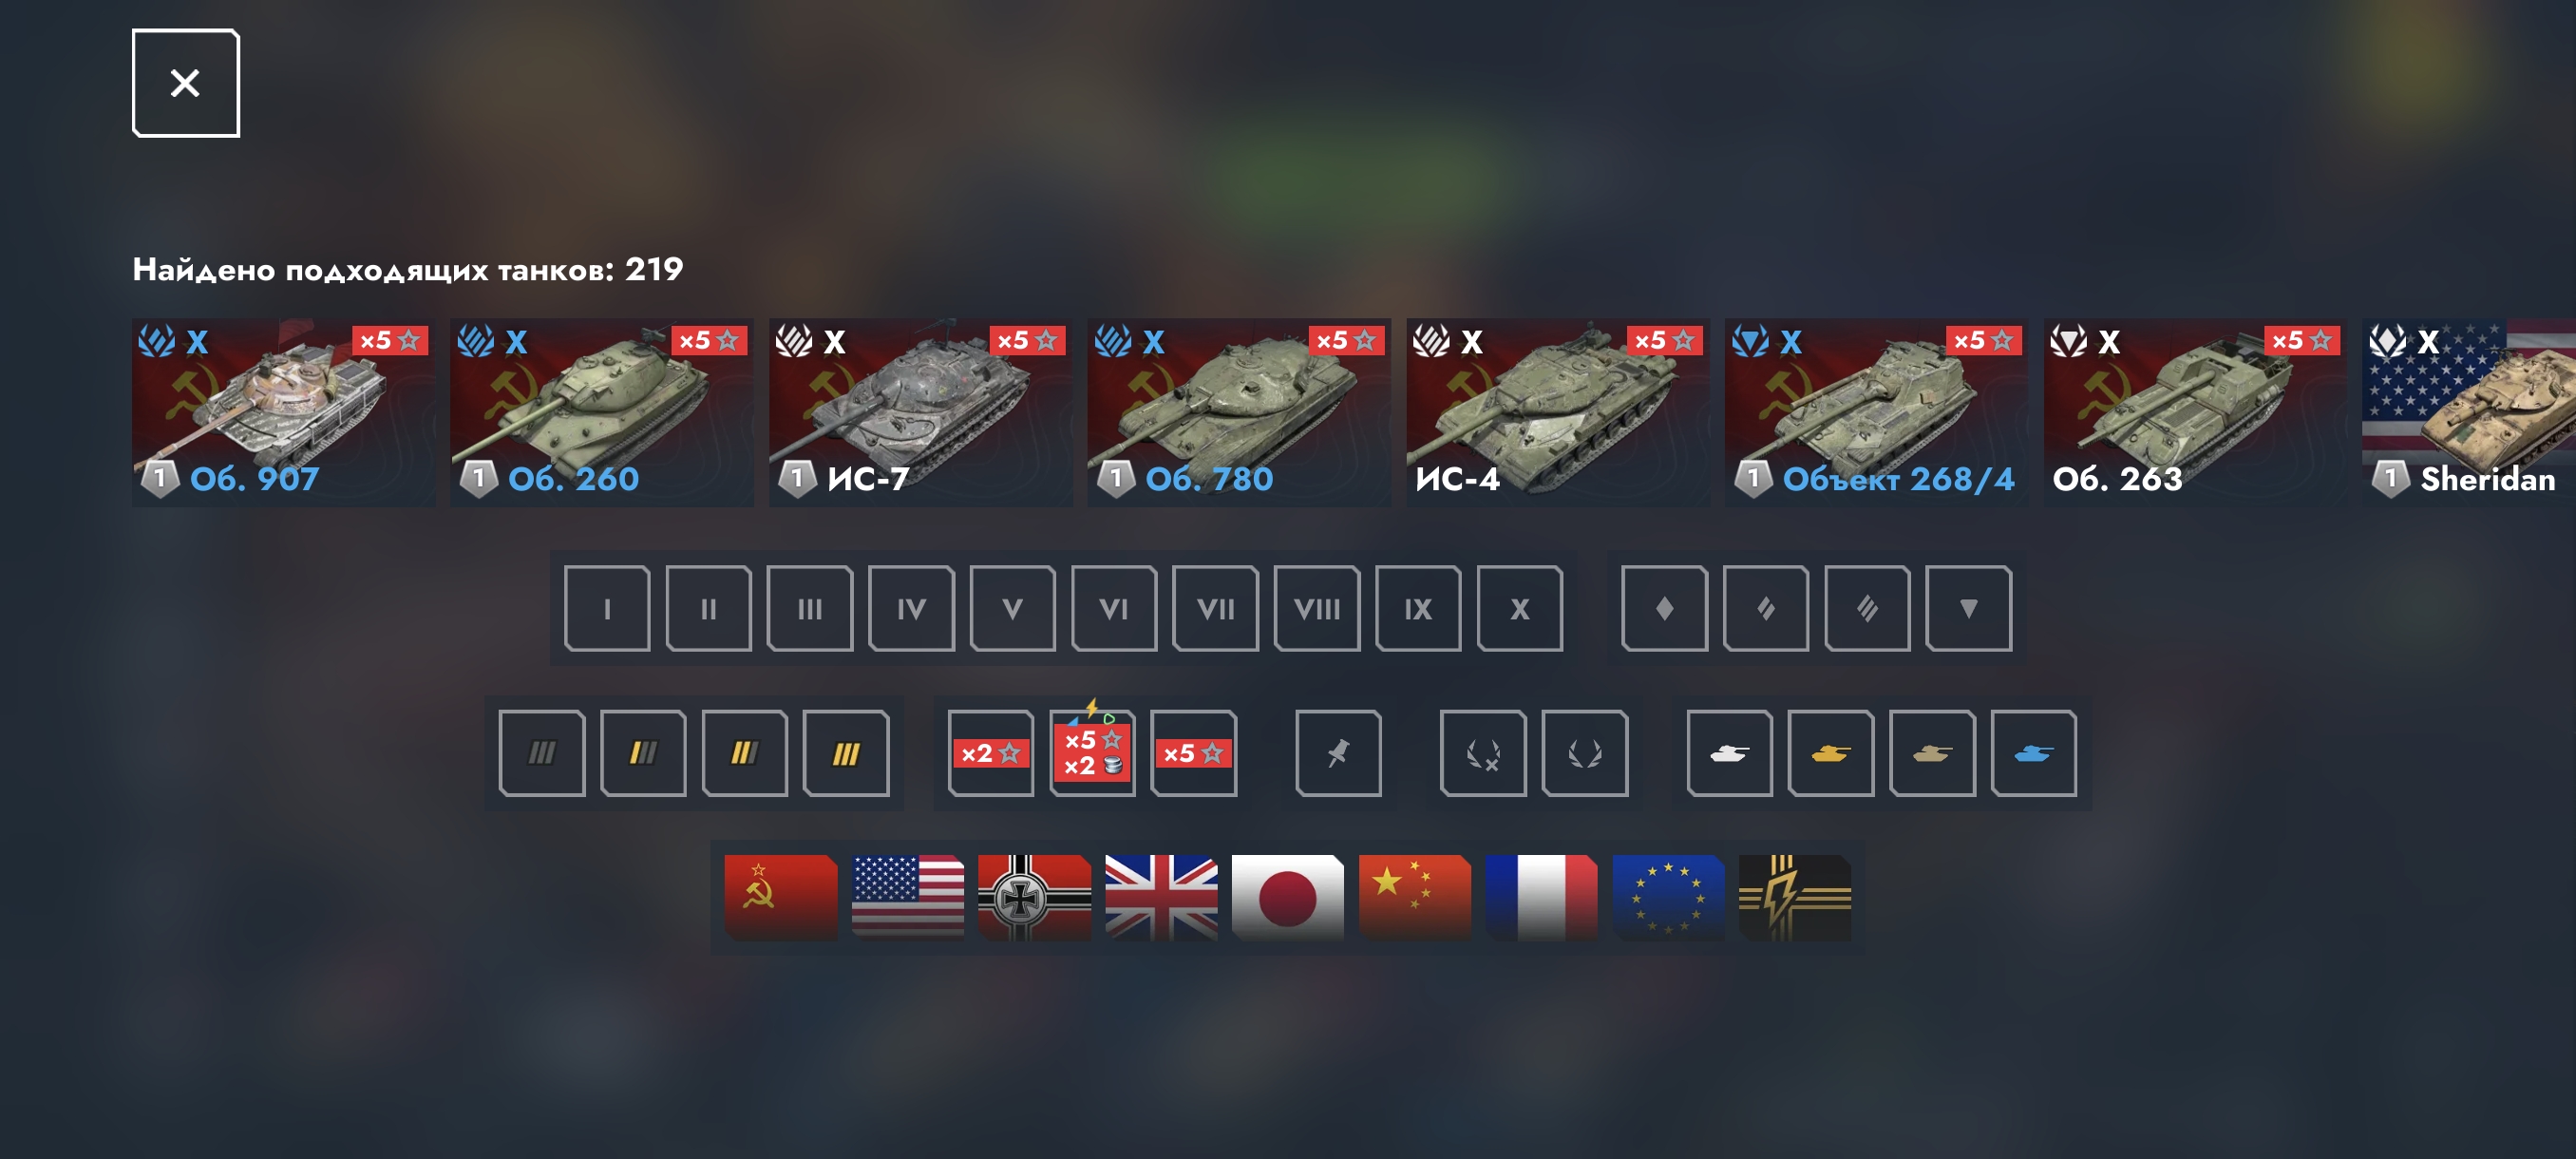Image resolution: width=2576 pixels, height=1159 pixels.
Task: Filter by Japan nation flag
Action: coord(1288,897)
